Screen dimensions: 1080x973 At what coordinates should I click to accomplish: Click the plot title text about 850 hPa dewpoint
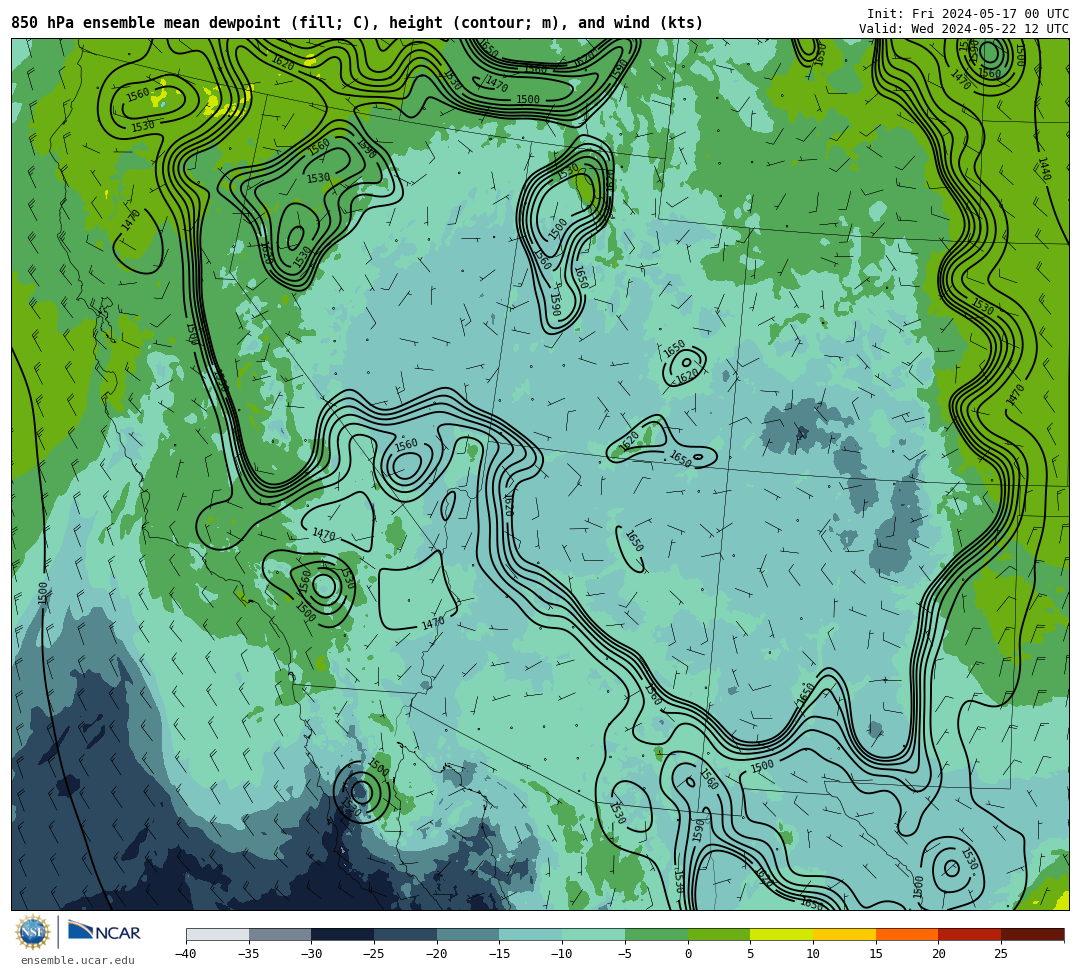(x=357, y=23)
